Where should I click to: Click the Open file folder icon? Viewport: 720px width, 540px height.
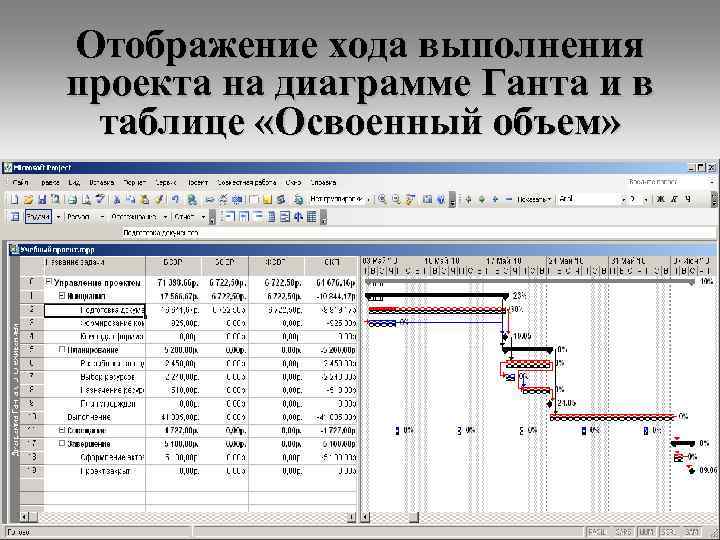[x=28, y=199]
